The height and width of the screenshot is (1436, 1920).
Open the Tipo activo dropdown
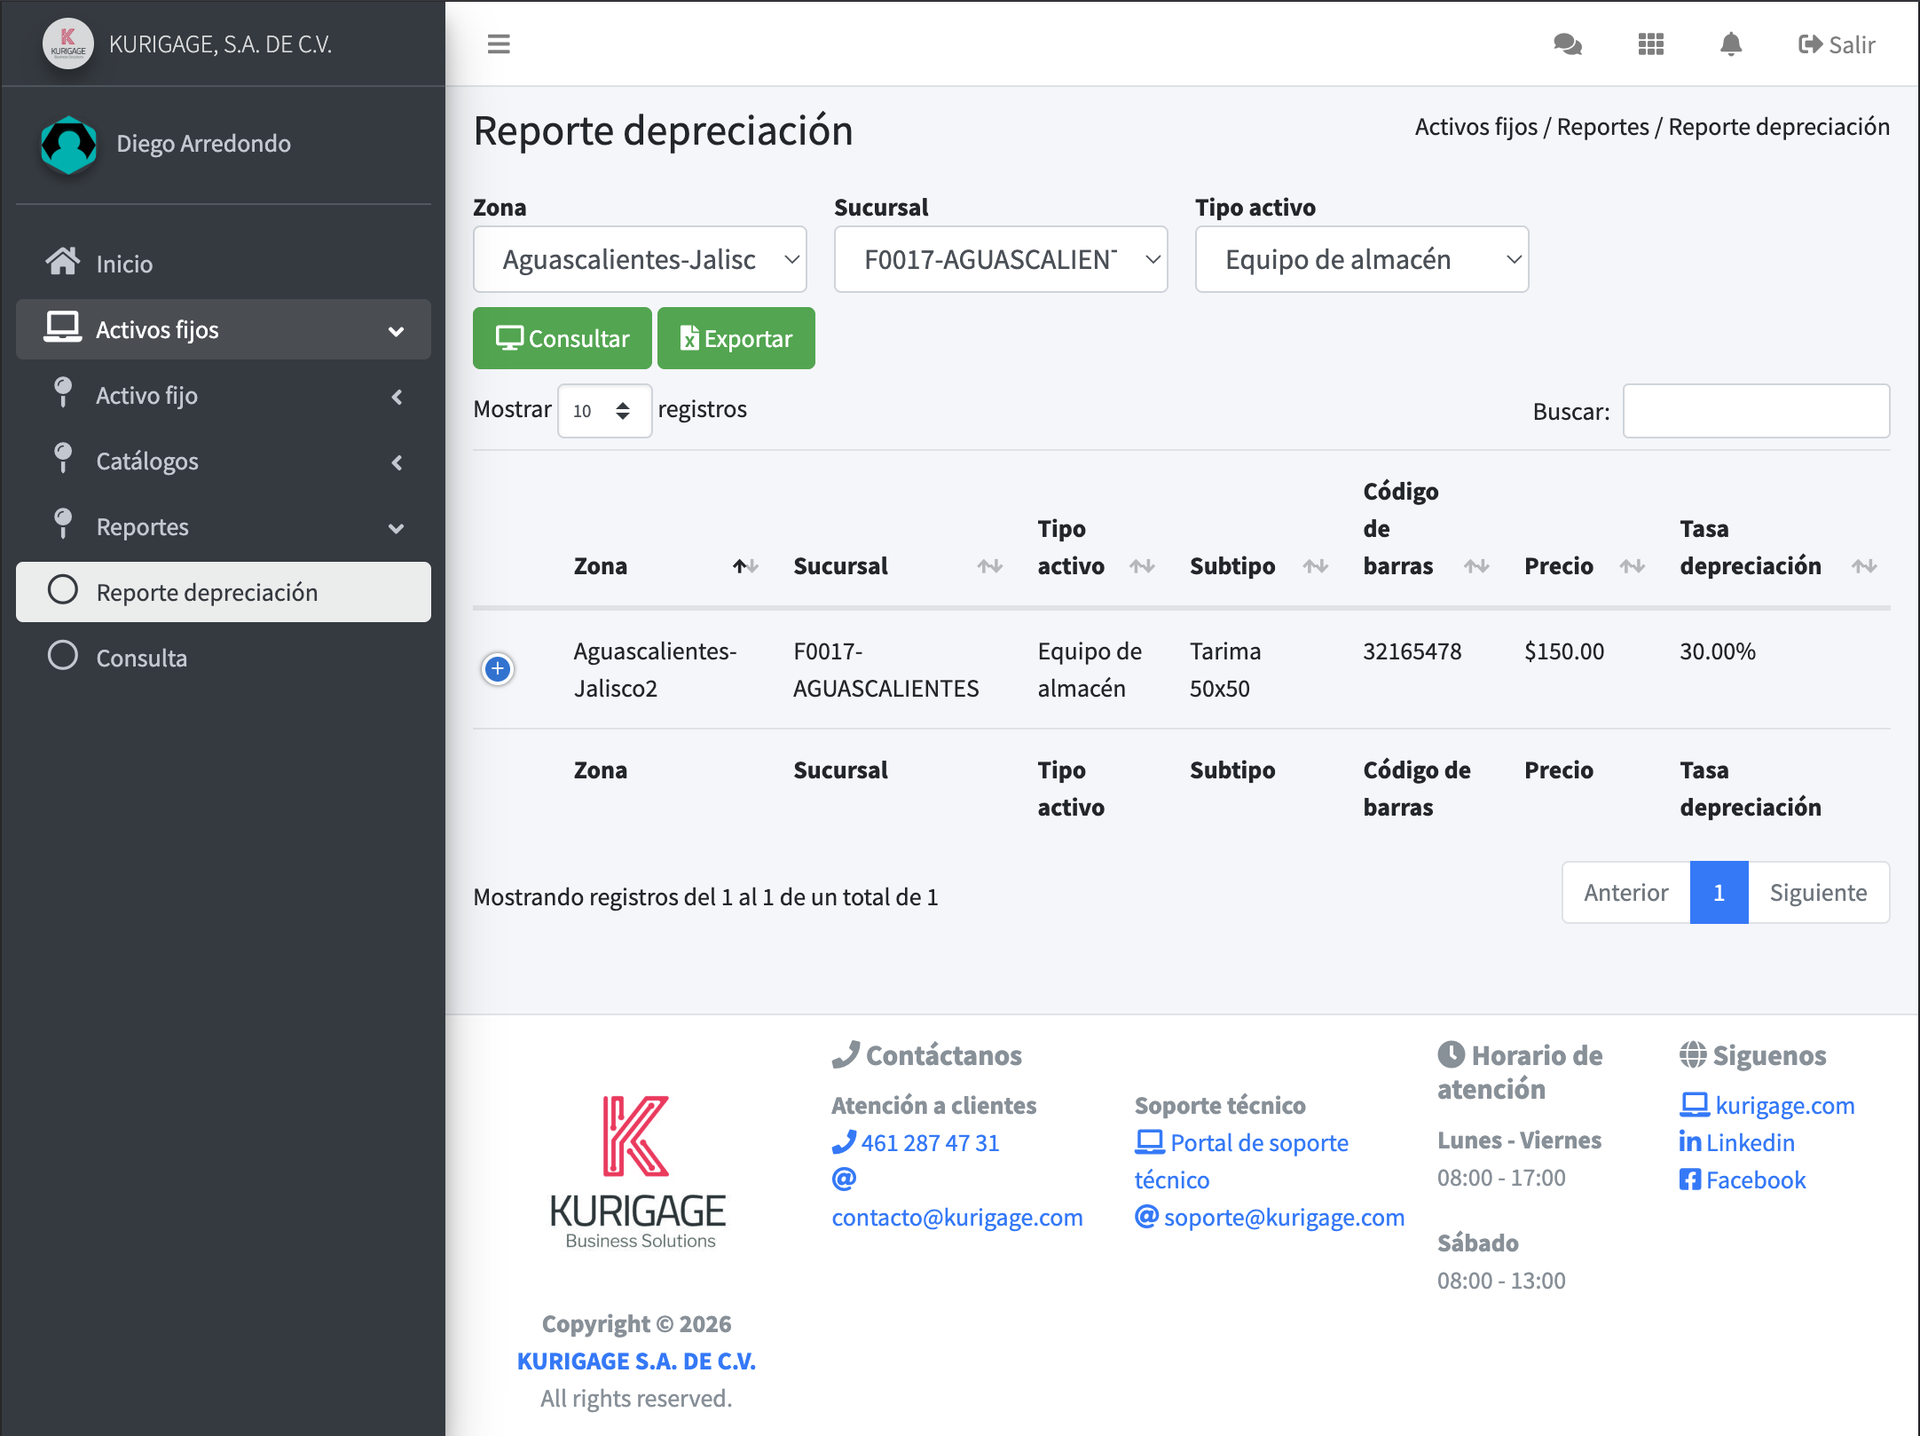coord(1361,260)
